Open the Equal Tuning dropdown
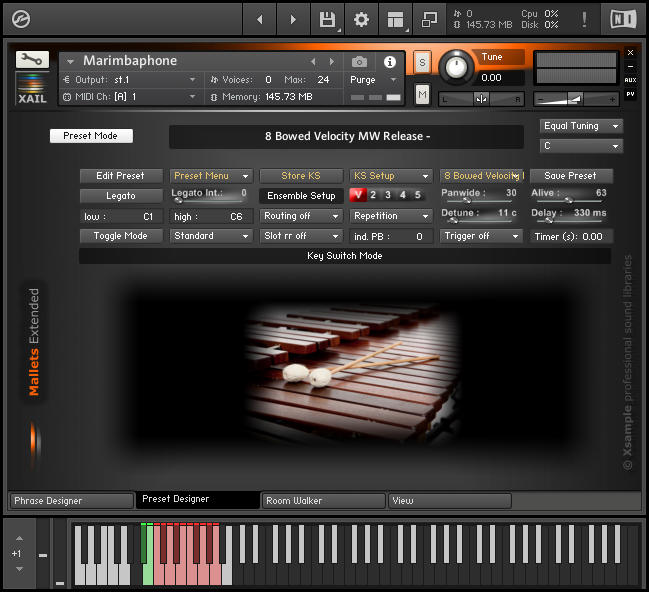The image size is (649, 592). click(581, 126)
